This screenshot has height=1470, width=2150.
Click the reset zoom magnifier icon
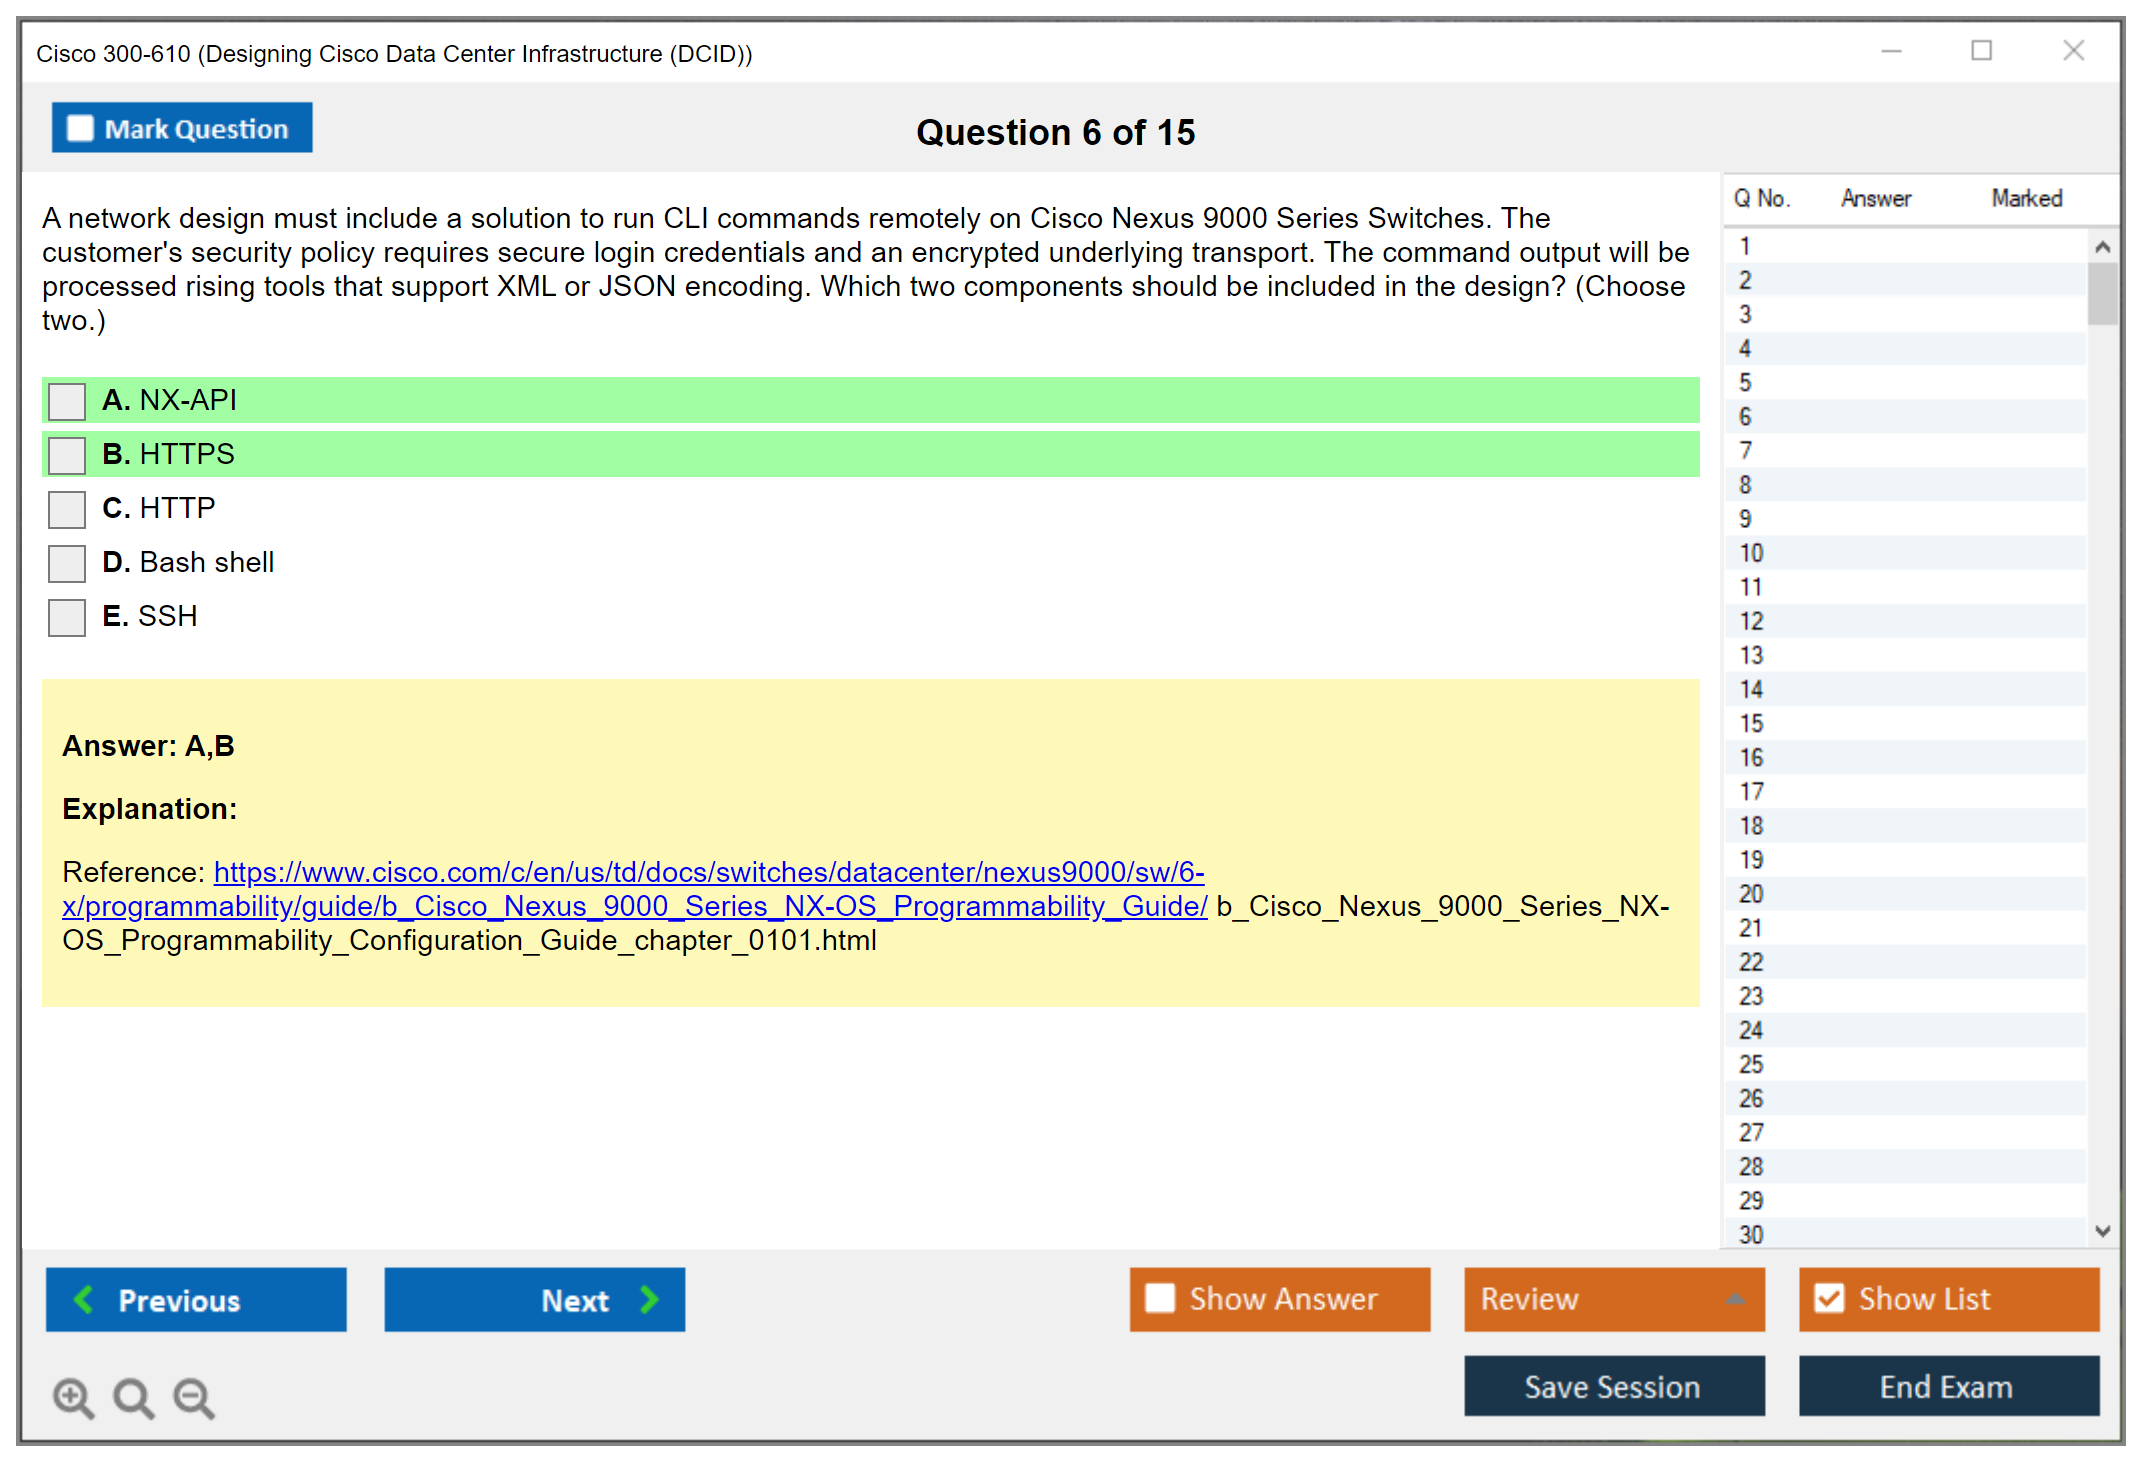tap(133, 1397)
